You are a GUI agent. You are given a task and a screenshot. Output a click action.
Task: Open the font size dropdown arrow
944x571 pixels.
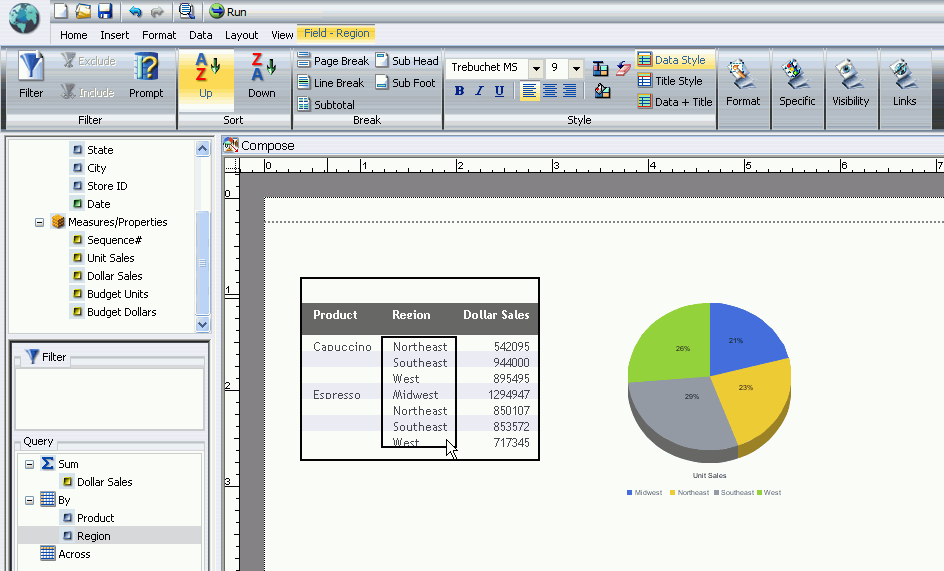coord(576,68)
